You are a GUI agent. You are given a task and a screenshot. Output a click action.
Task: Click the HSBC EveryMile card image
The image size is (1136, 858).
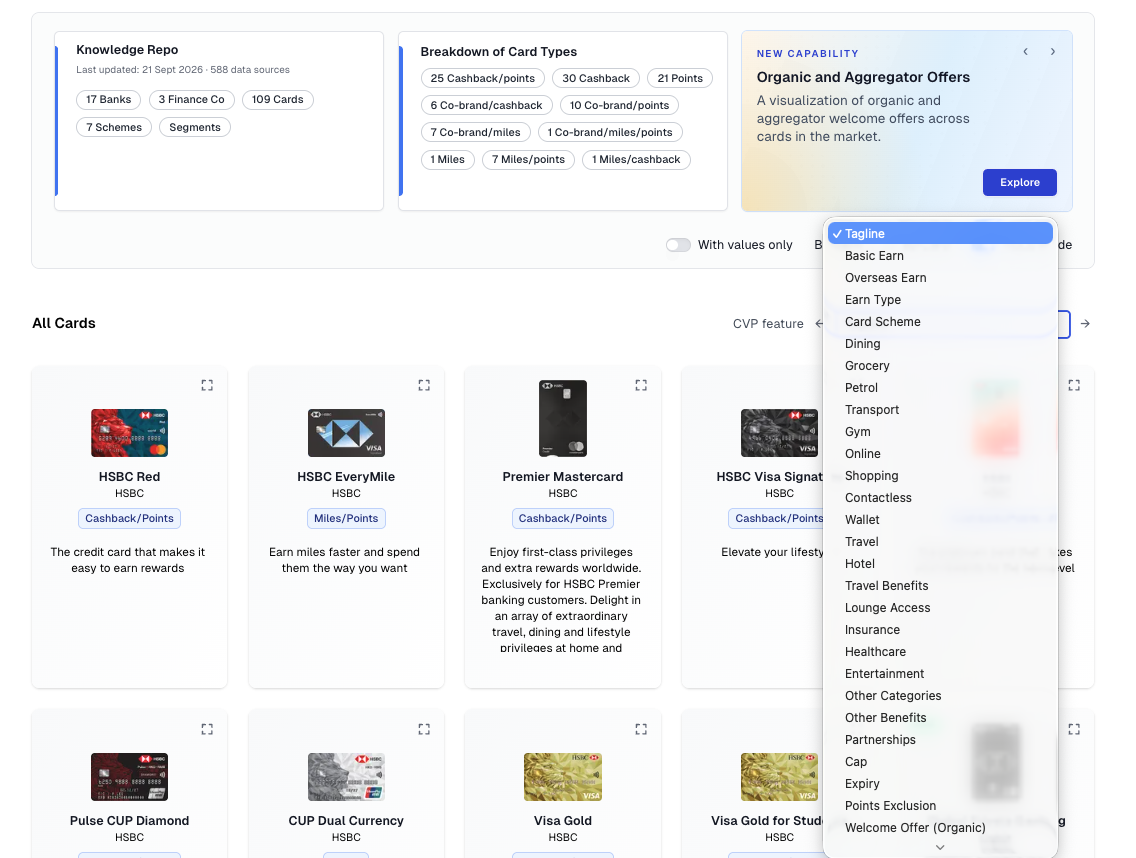[346, 433]
